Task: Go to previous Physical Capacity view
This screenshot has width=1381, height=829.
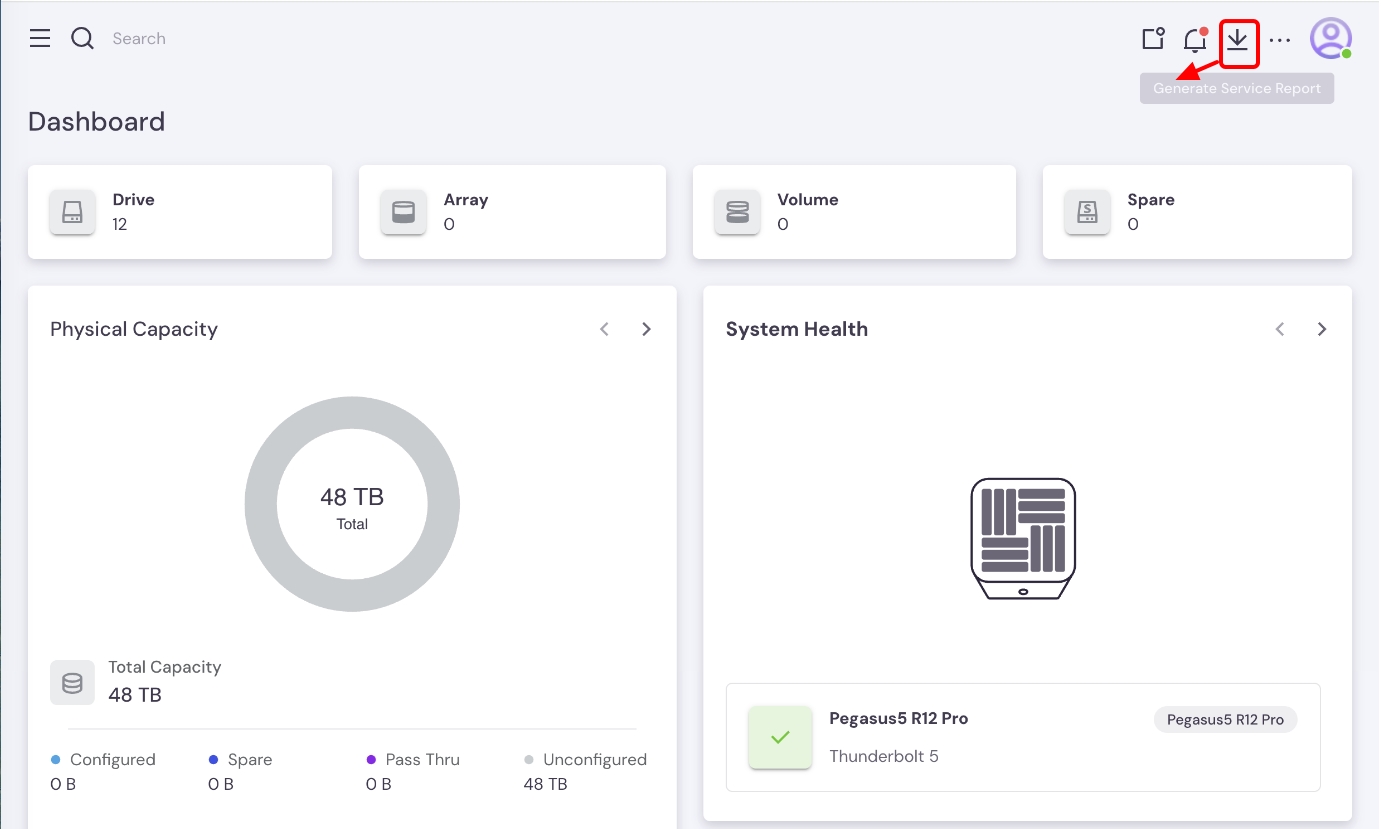Action: tap(604, 329)
